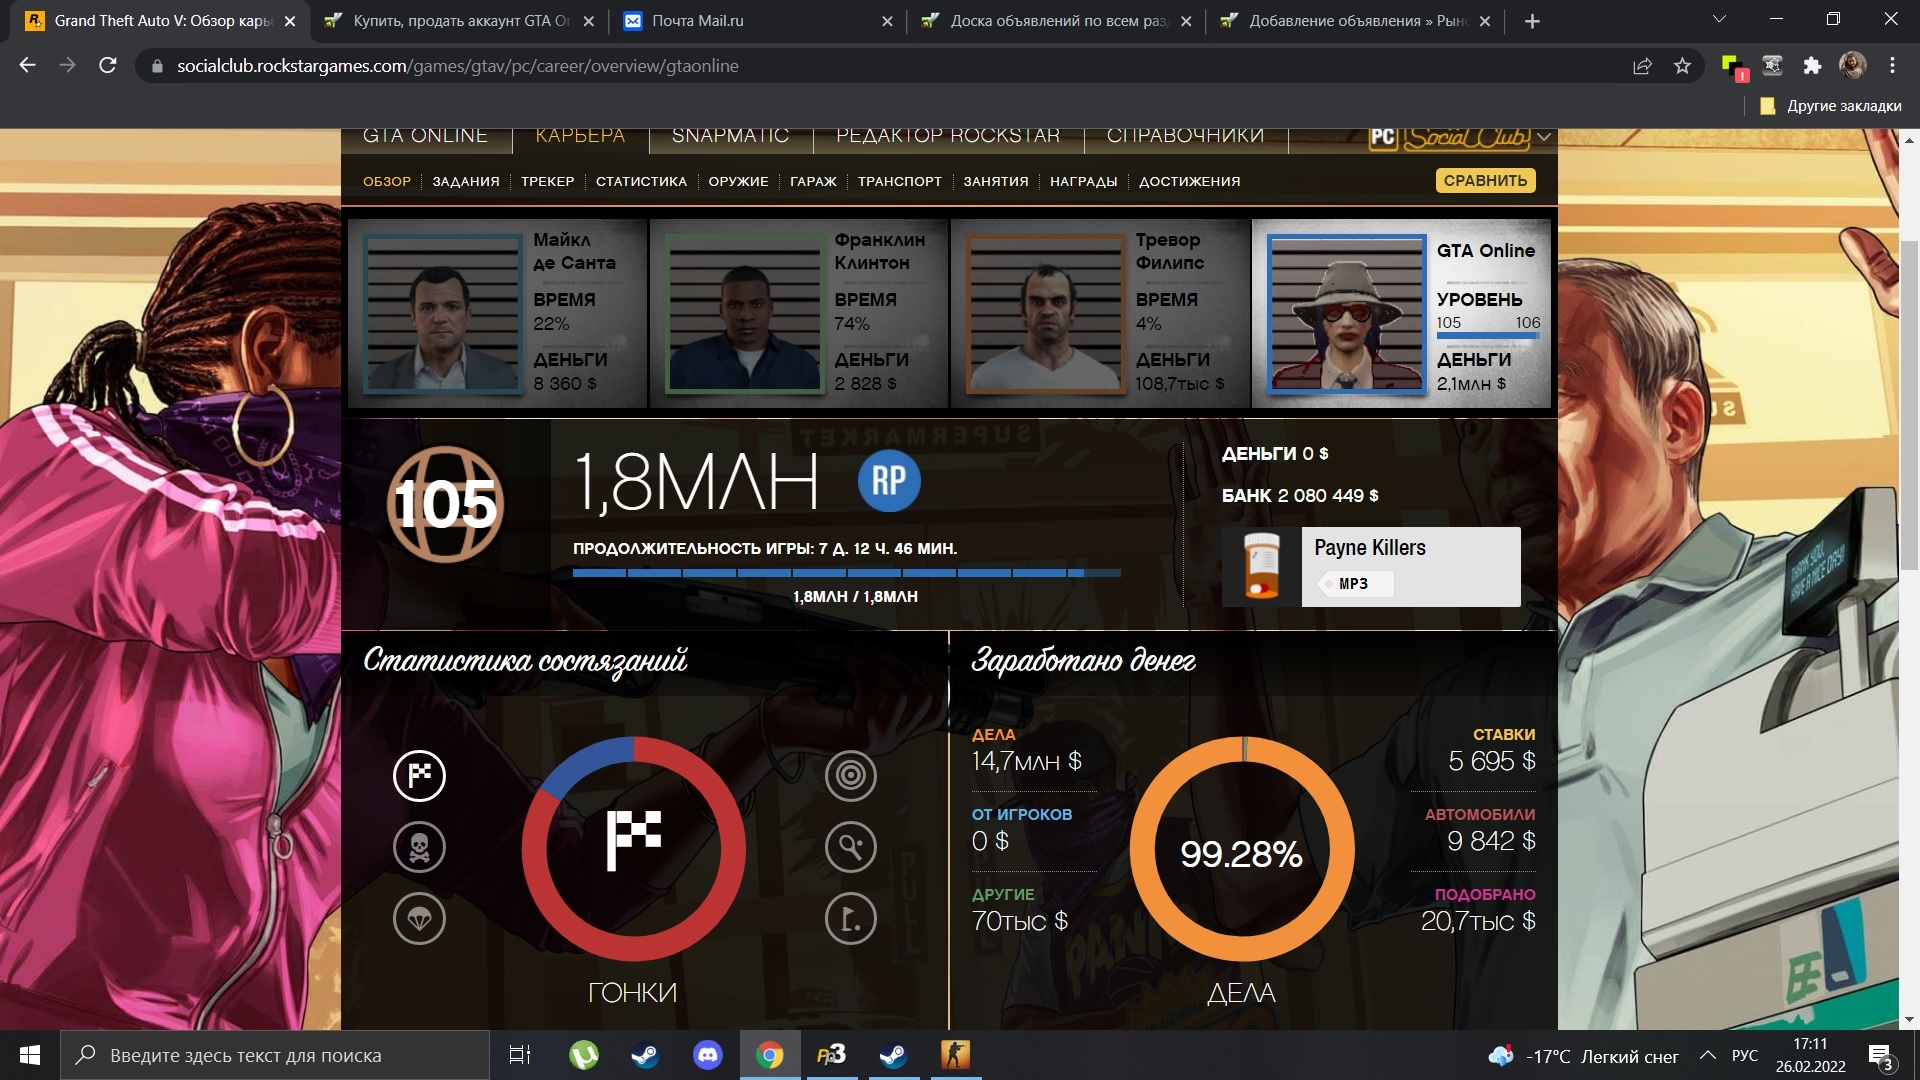Open the Статистика submenu
The height and width of the screenshot is (1080, 1920).
tap(641, 181)
